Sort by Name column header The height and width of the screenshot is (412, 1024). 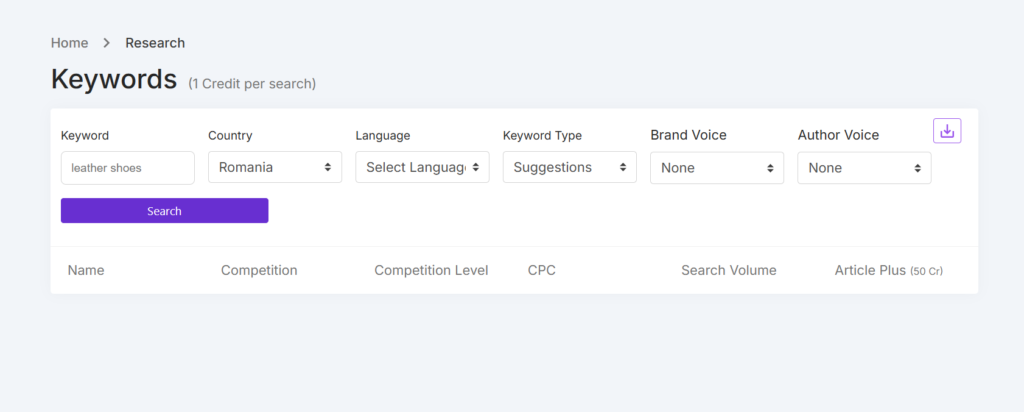click(86, 270)
